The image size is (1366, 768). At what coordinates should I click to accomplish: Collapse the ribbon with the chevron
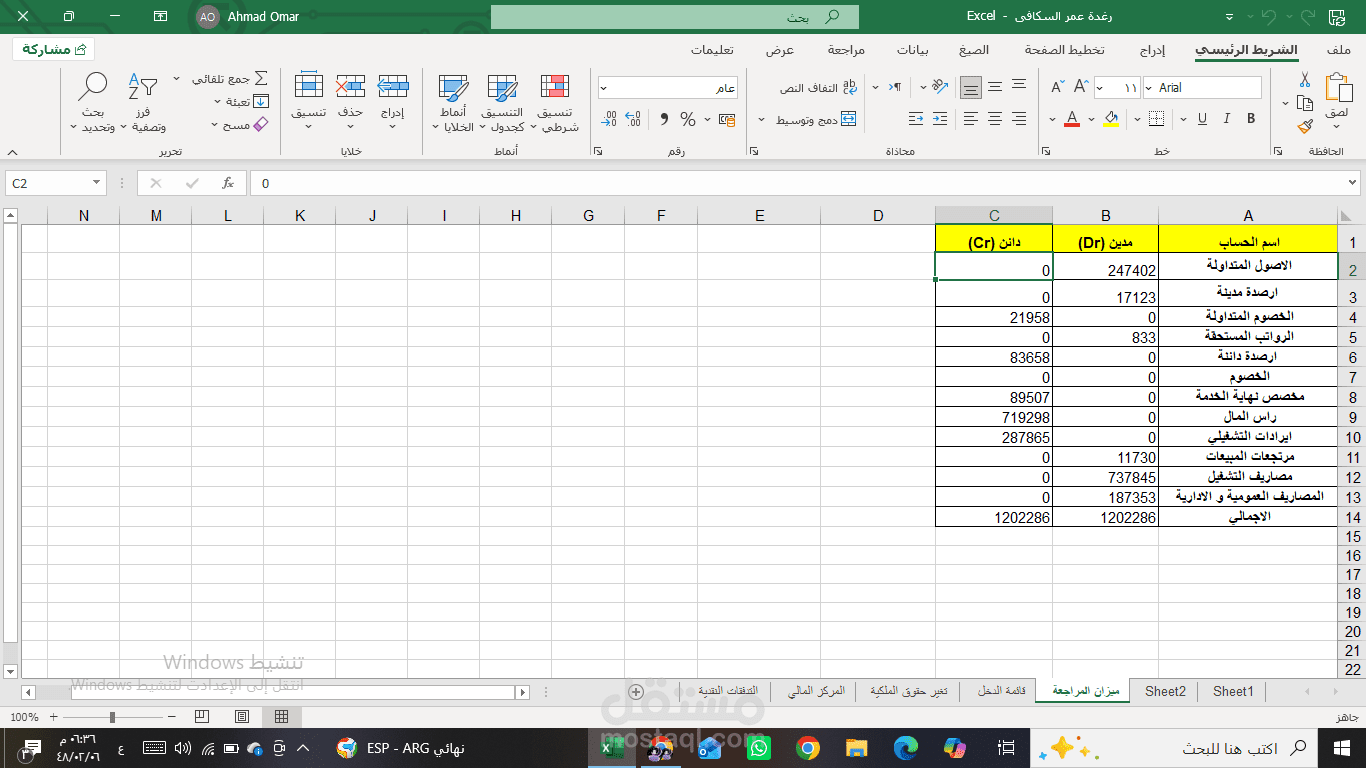pyautogui.click(x=12, y=152)
